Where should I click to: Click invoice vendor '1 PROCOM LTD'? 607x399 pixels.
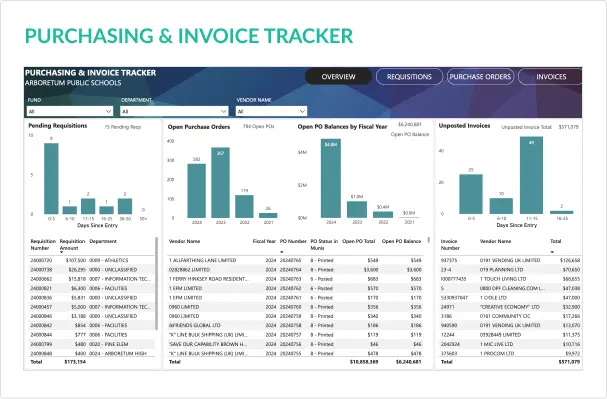coord(497,353)
